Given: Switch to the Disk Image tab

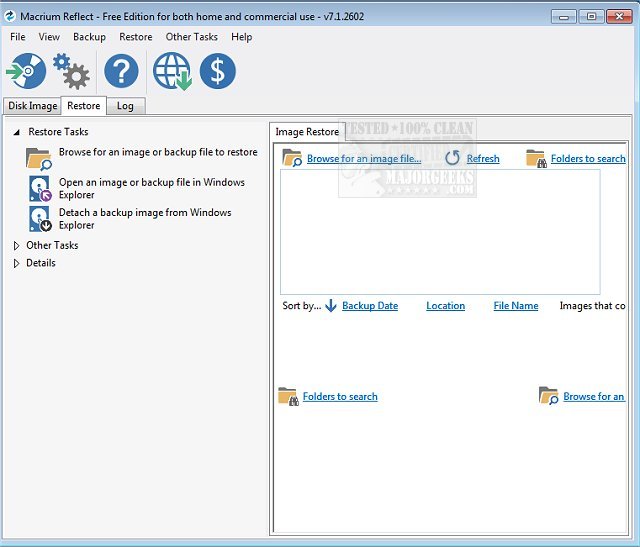Looking at the screenshot, I should pos(33,106).
